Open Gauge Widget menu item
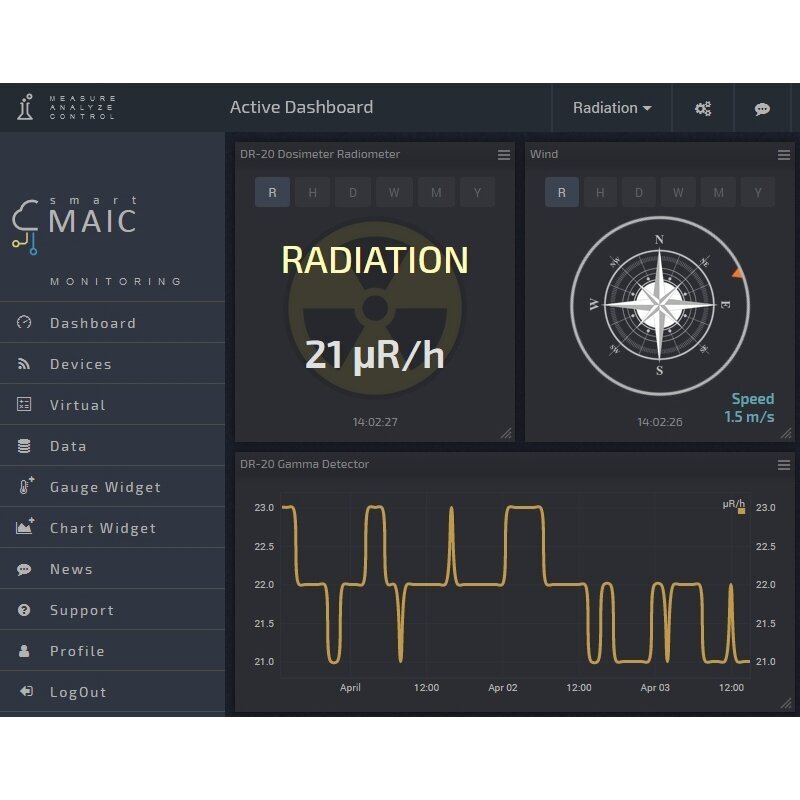800x800 pixels. [x=112, y=487]
